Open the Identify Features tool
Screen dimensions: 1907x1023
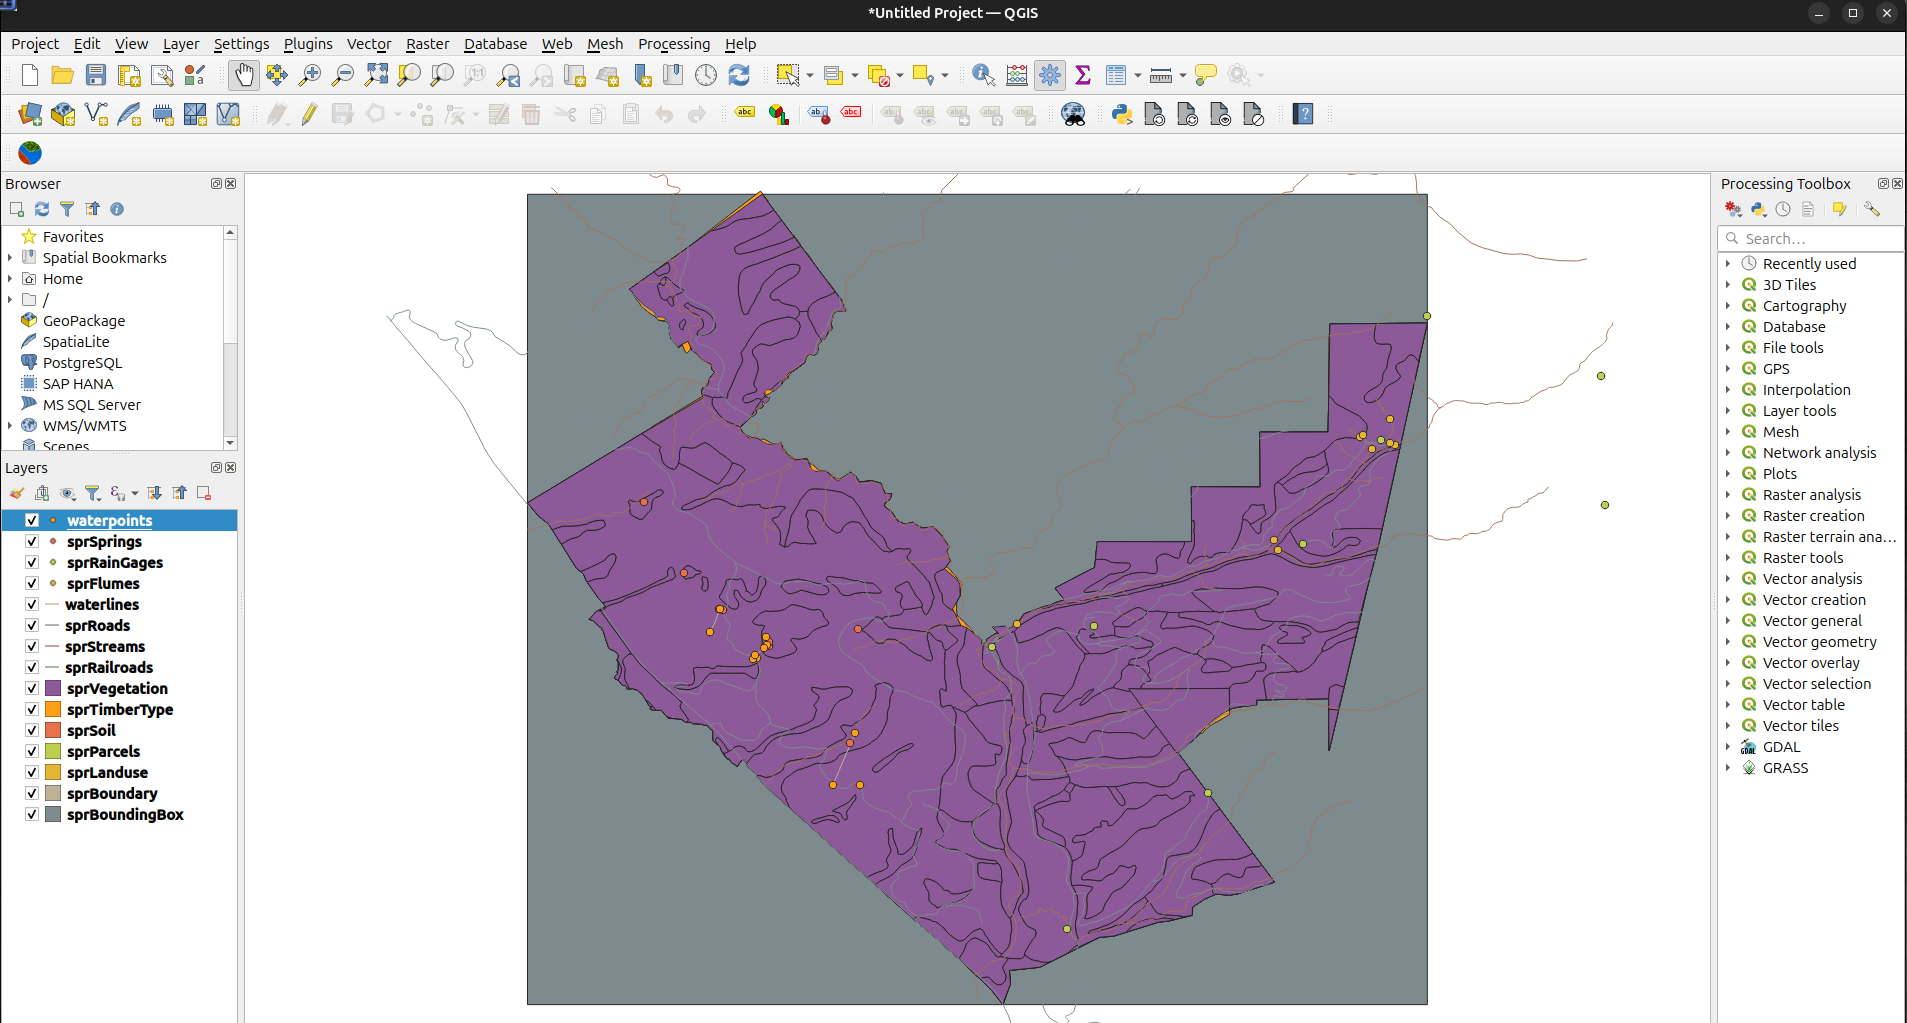983,75
